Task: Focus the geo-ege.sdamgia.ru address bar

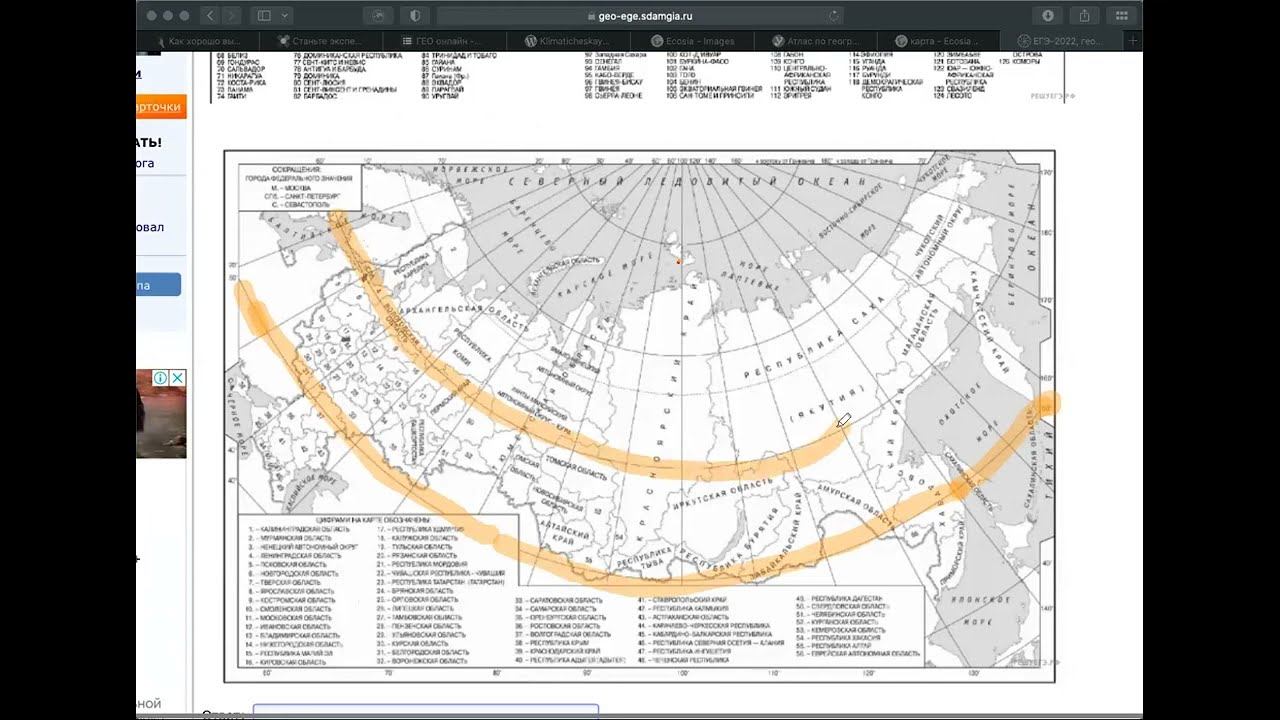Action: coord(640,16)
